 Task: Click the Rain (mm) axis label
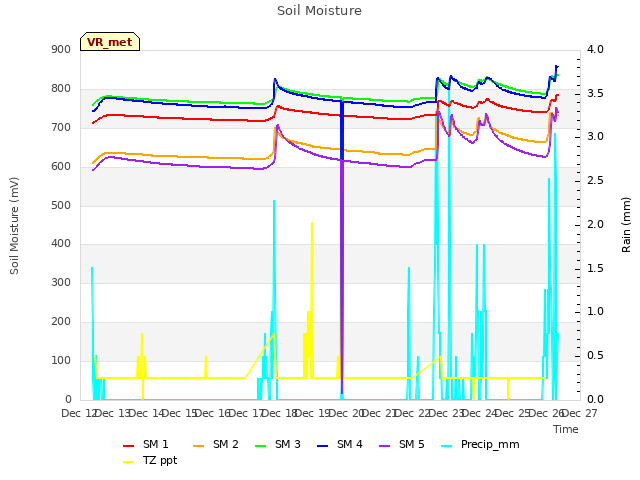(x=626, y=225)
